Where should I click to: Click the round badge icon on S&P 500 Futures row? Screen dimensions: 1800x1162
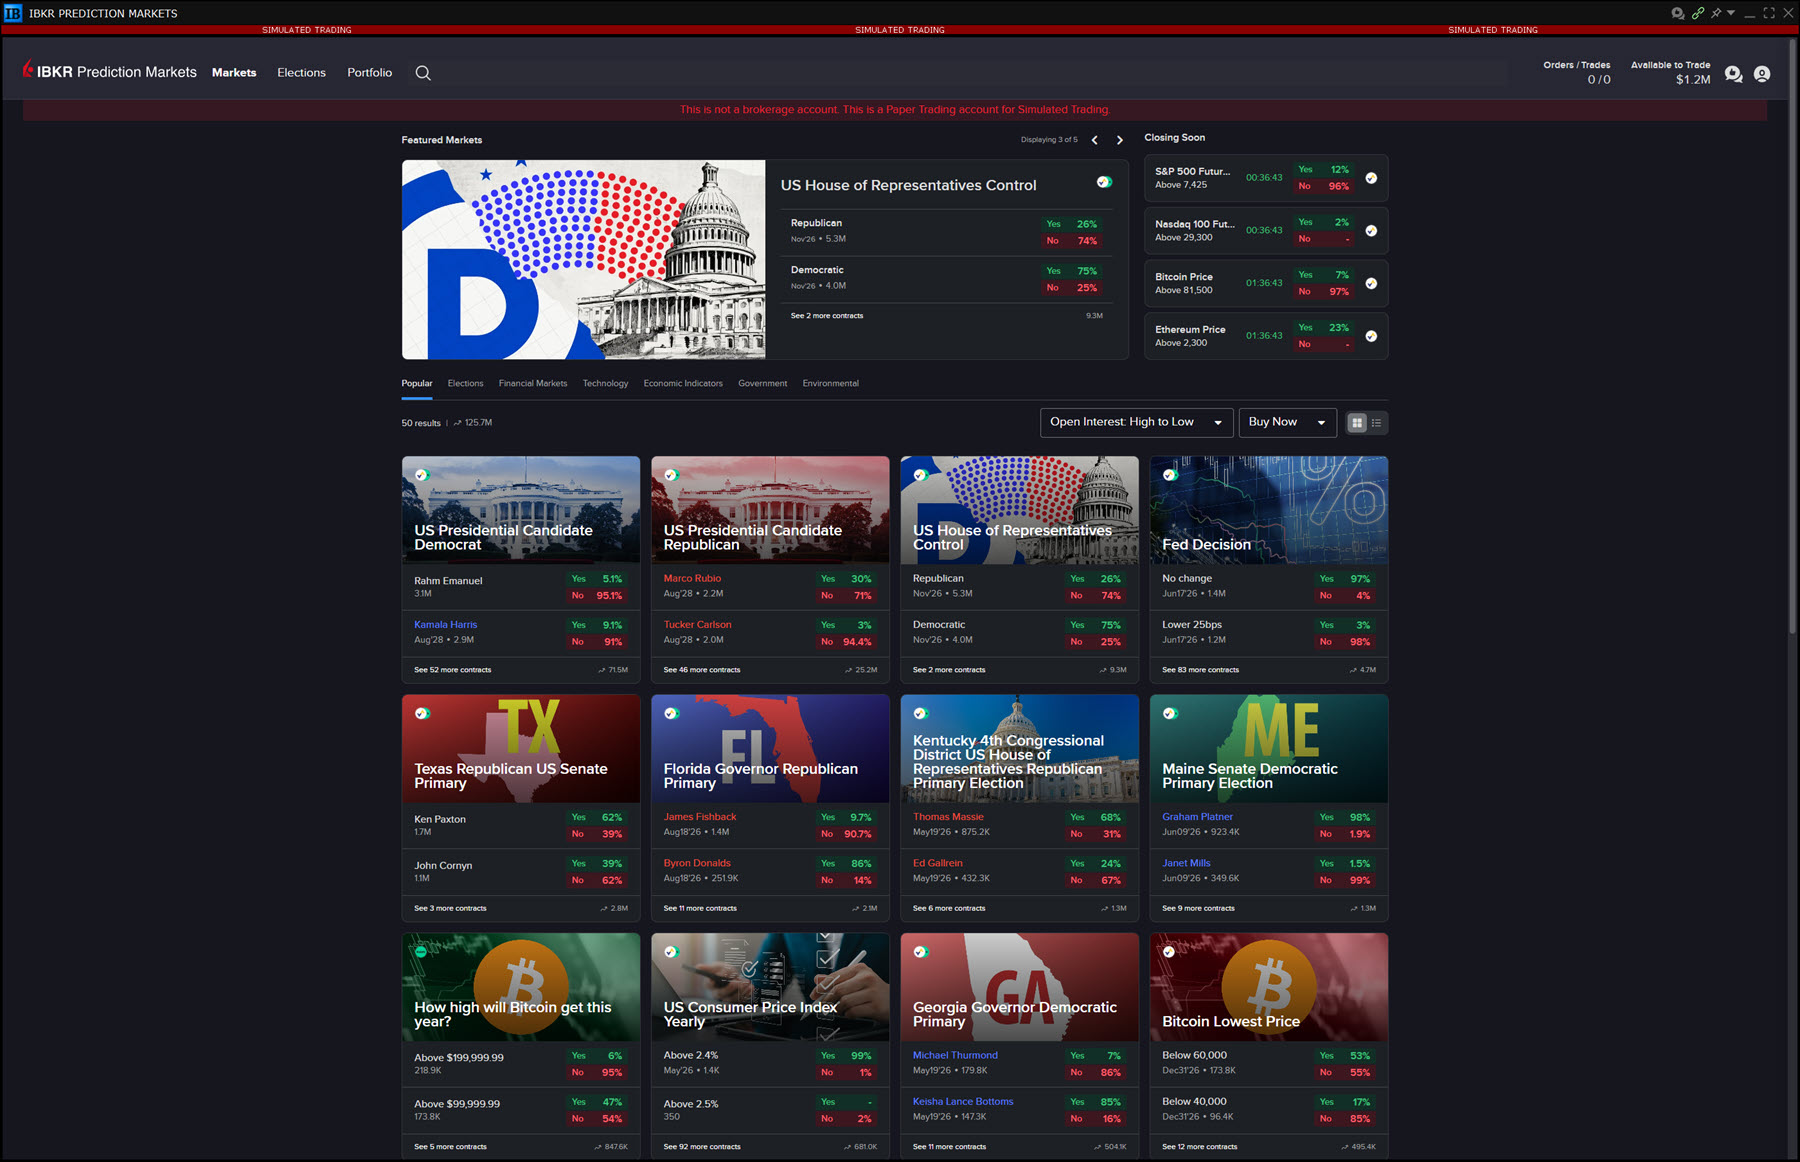coord(1371,178)
